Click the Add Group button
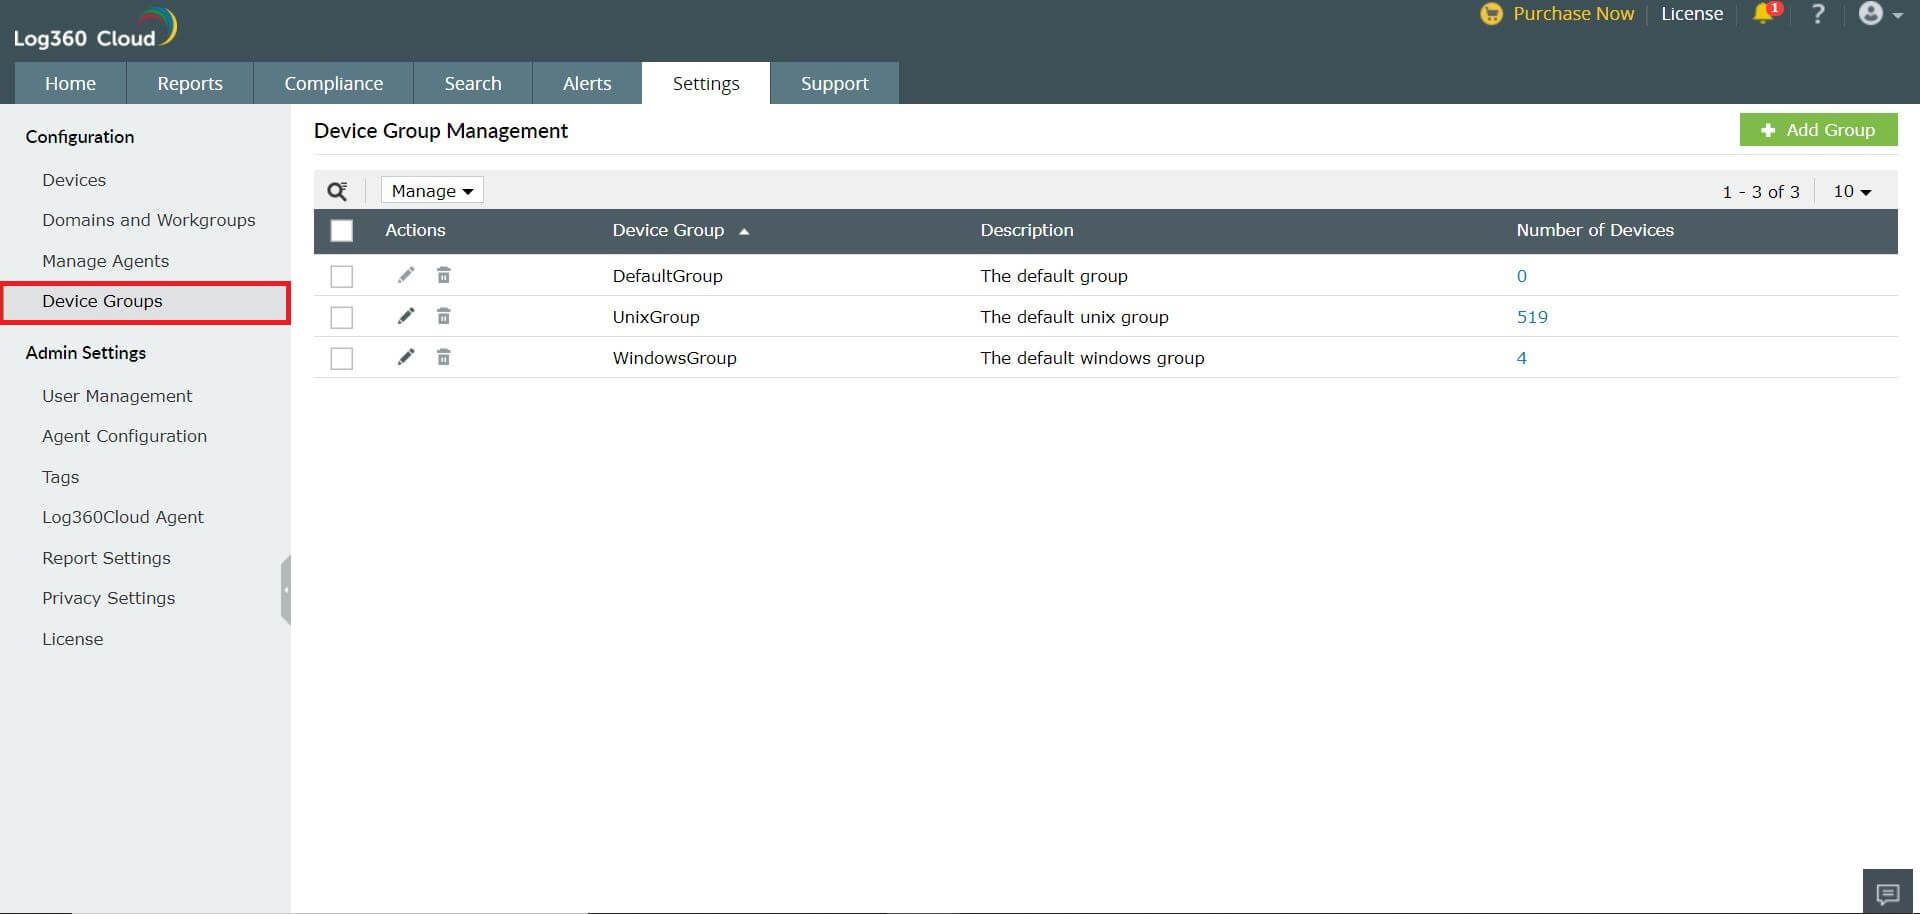The image size is (1920, 914). point(1818,130)
